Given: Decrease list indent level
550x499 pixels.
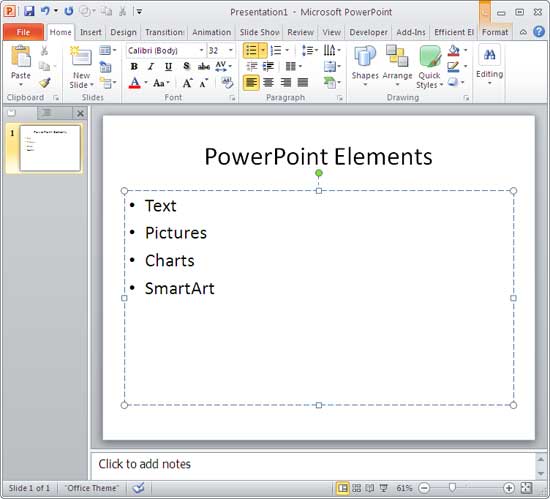Looking at the screenshot, I should (252, 66).
